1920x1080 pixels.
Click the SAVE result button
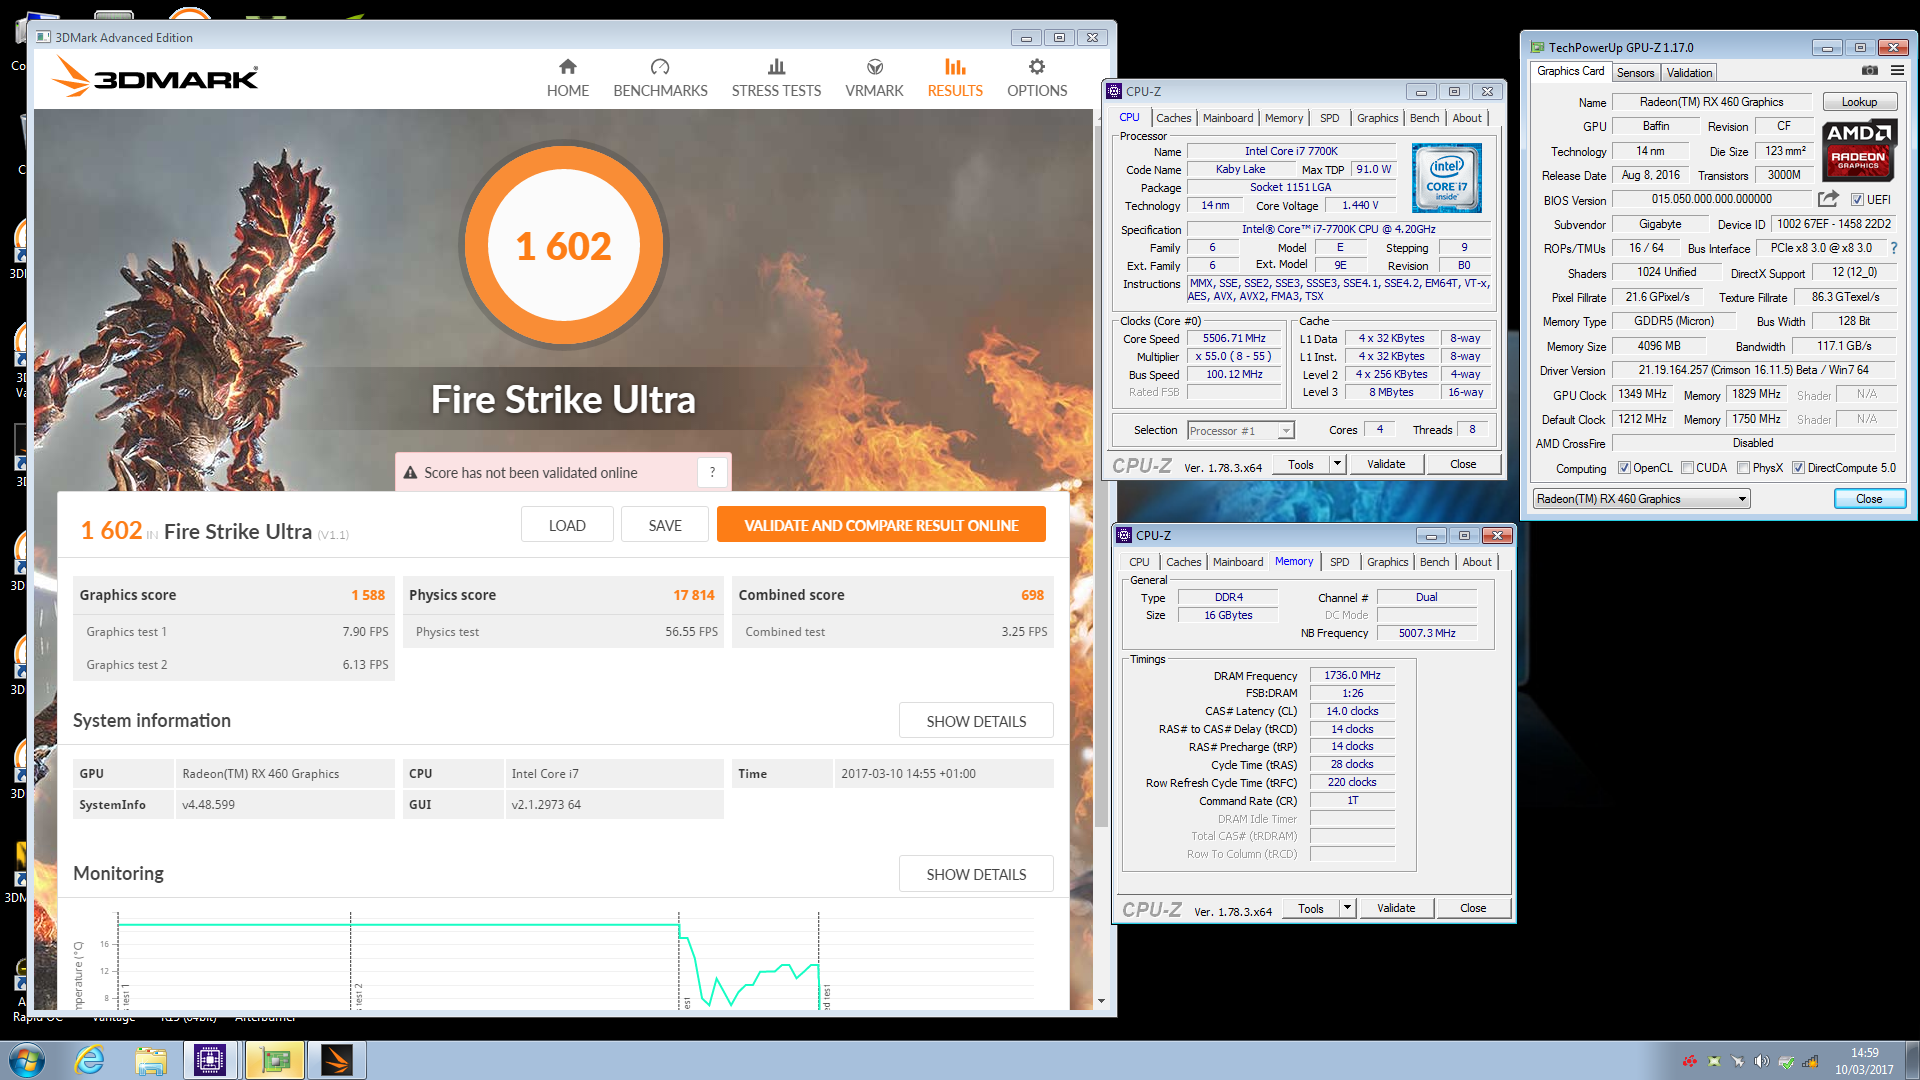click(665, 525)
